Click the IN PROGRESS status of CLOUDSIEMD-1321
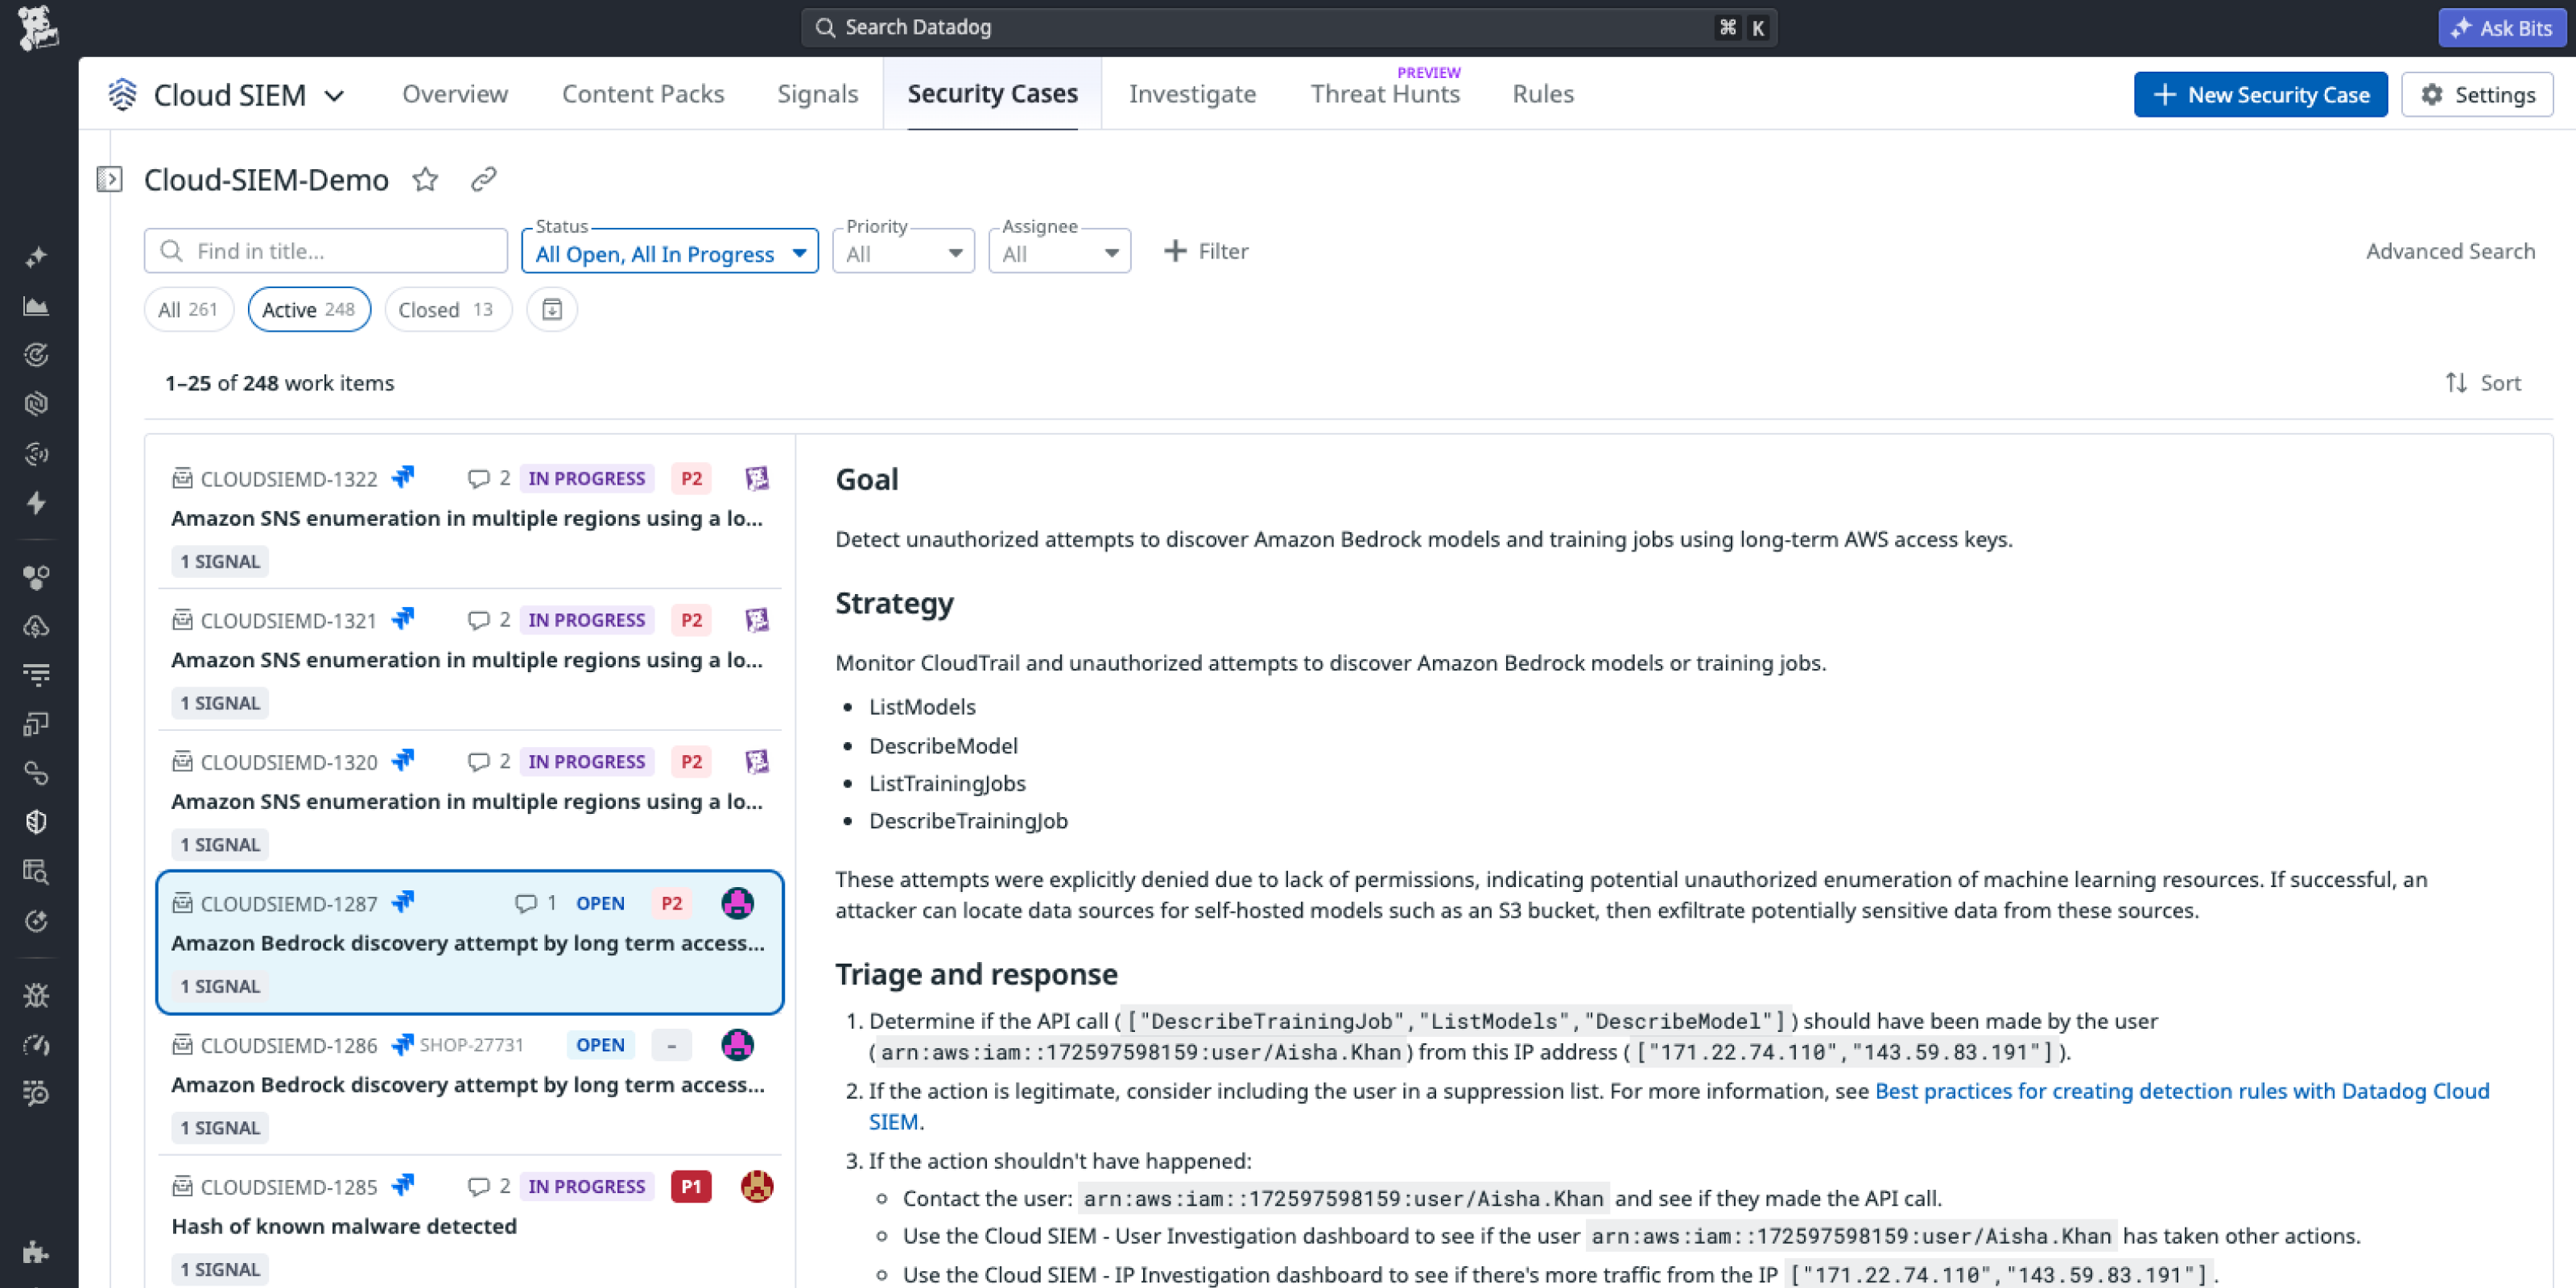The height and width of the screenshot is (1288, 2576). pos(587,620)
